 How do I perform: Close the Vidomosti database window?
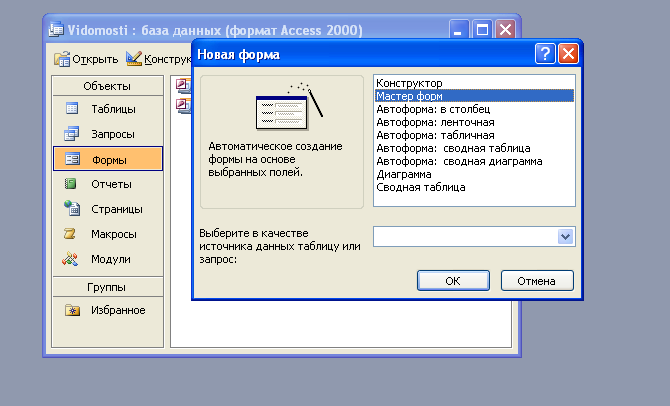505,30
